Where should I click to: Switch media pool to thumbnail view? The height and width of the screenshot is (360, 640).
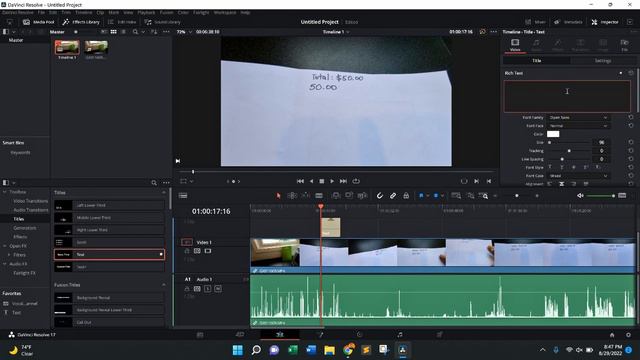(113, 32)
